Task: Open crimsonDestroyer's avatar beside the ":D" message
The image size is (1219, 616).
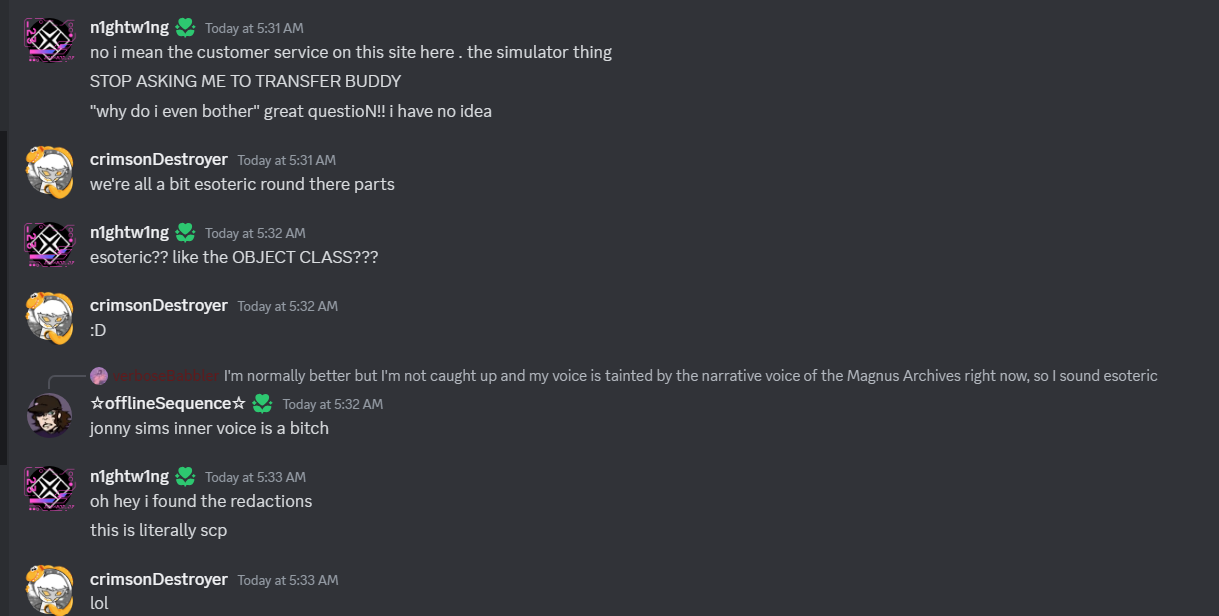Action: (49, 317)
